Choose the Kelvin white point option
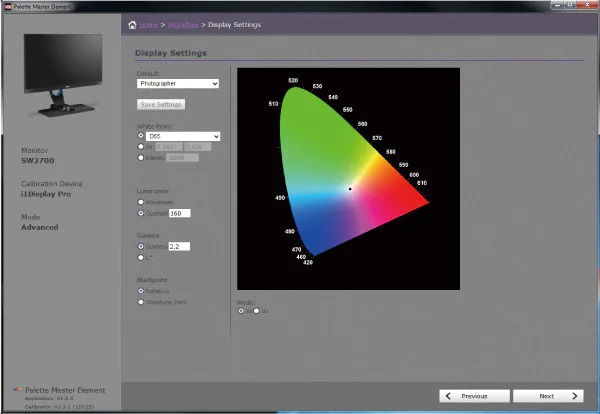Viewport: 600px width, 414px height. [x=140, y=157]
